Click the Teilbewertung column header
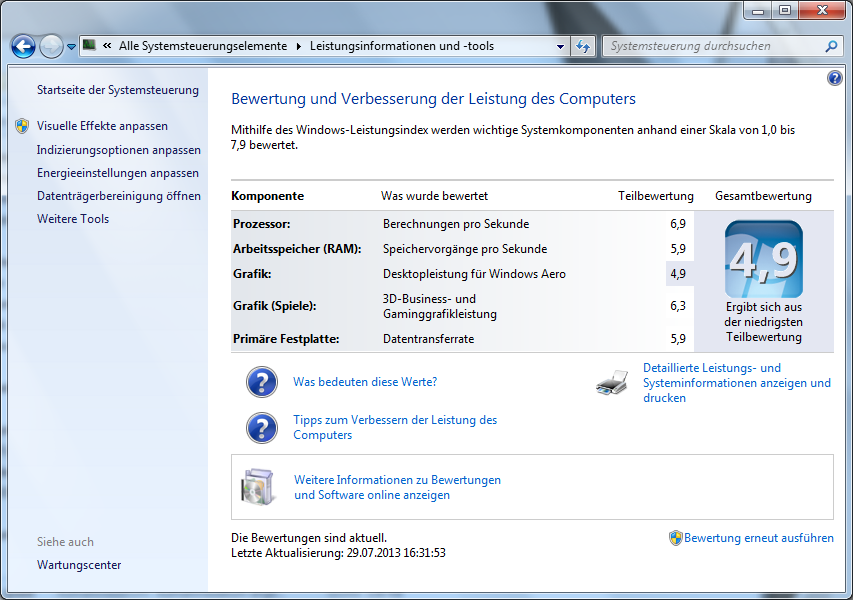Image resolution: width=853 pixels, height=600 pixels. point(656,196)
